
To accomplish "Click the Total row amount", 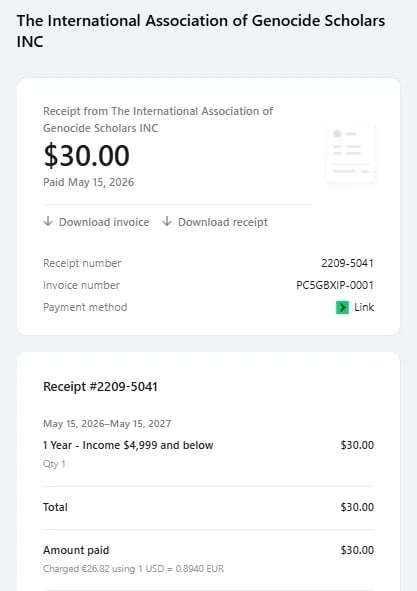I will point(357,507).
